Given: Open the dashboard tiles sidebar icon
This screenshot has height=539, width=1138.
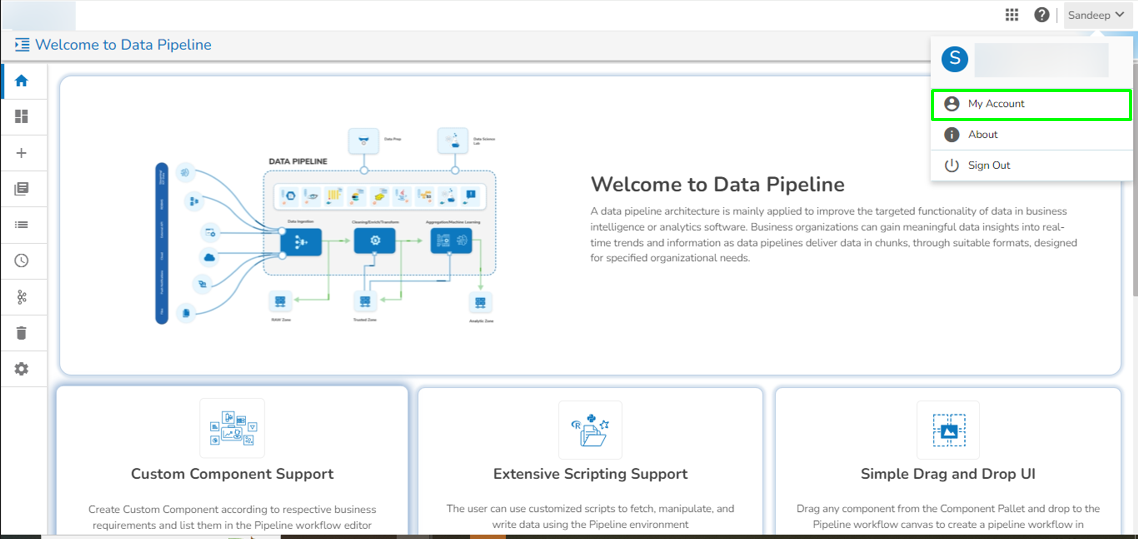Looking at the screenshot, I should (22, 116).
